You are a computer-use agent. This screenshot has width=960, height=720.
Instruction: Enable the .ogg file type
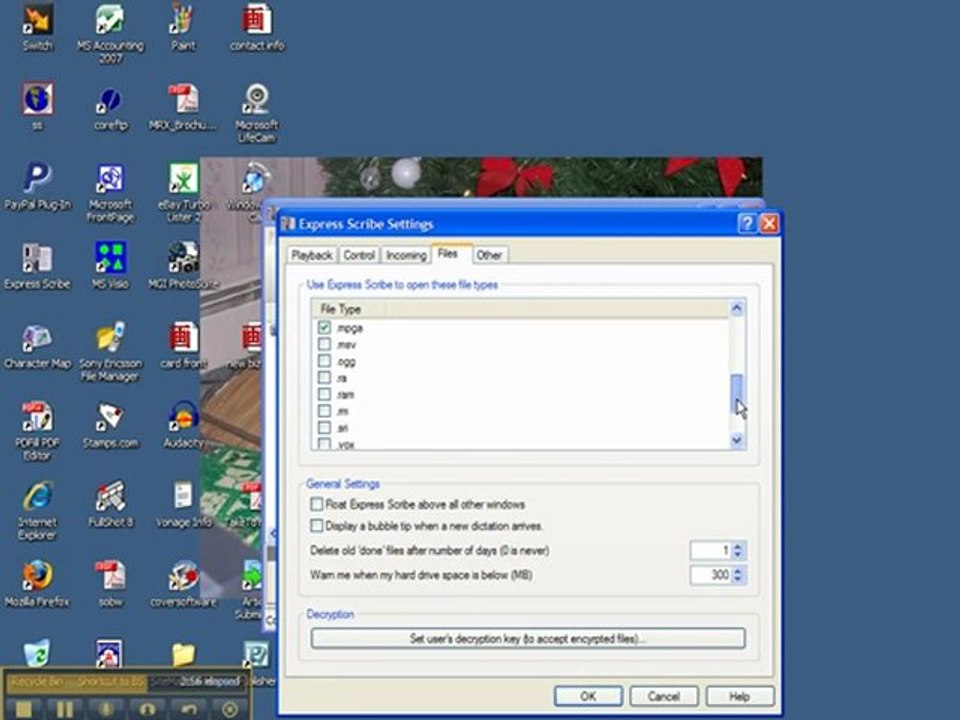coord(324,361)
